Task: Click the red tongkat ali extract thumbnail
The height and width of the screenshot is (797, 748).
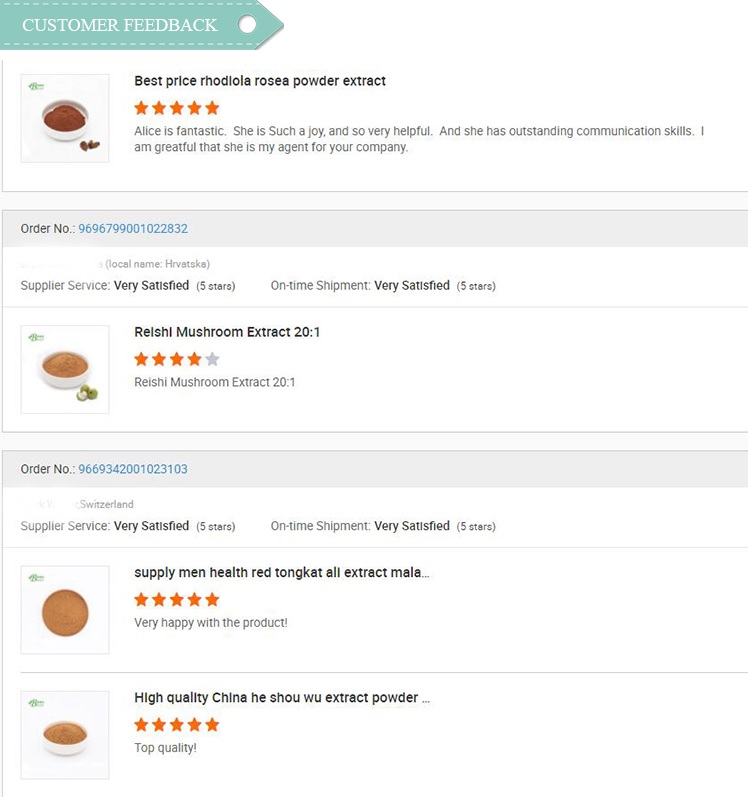Action: 65,610
